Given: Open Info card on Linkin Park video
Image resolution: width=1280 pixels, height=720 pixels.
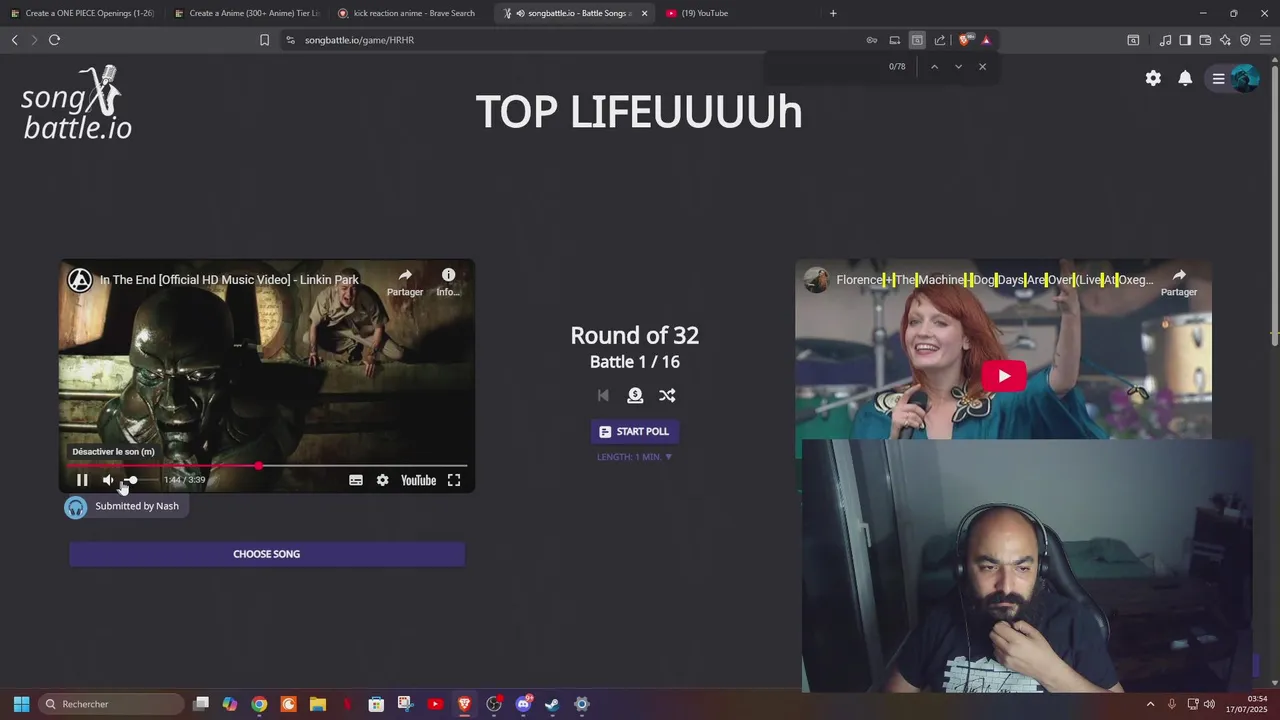Looking at the screenshot, I should click(x=448, y=282).
